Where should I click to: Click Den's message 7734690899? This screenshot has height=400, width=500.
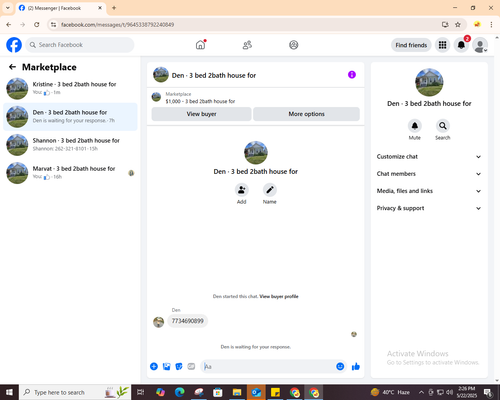tap(187, 321)
